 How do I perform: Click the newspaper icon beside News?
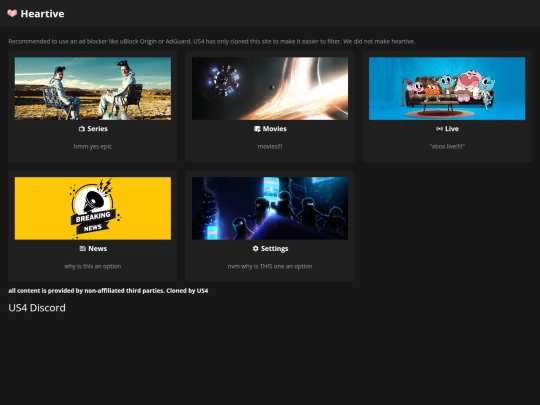tap(83, 248)
